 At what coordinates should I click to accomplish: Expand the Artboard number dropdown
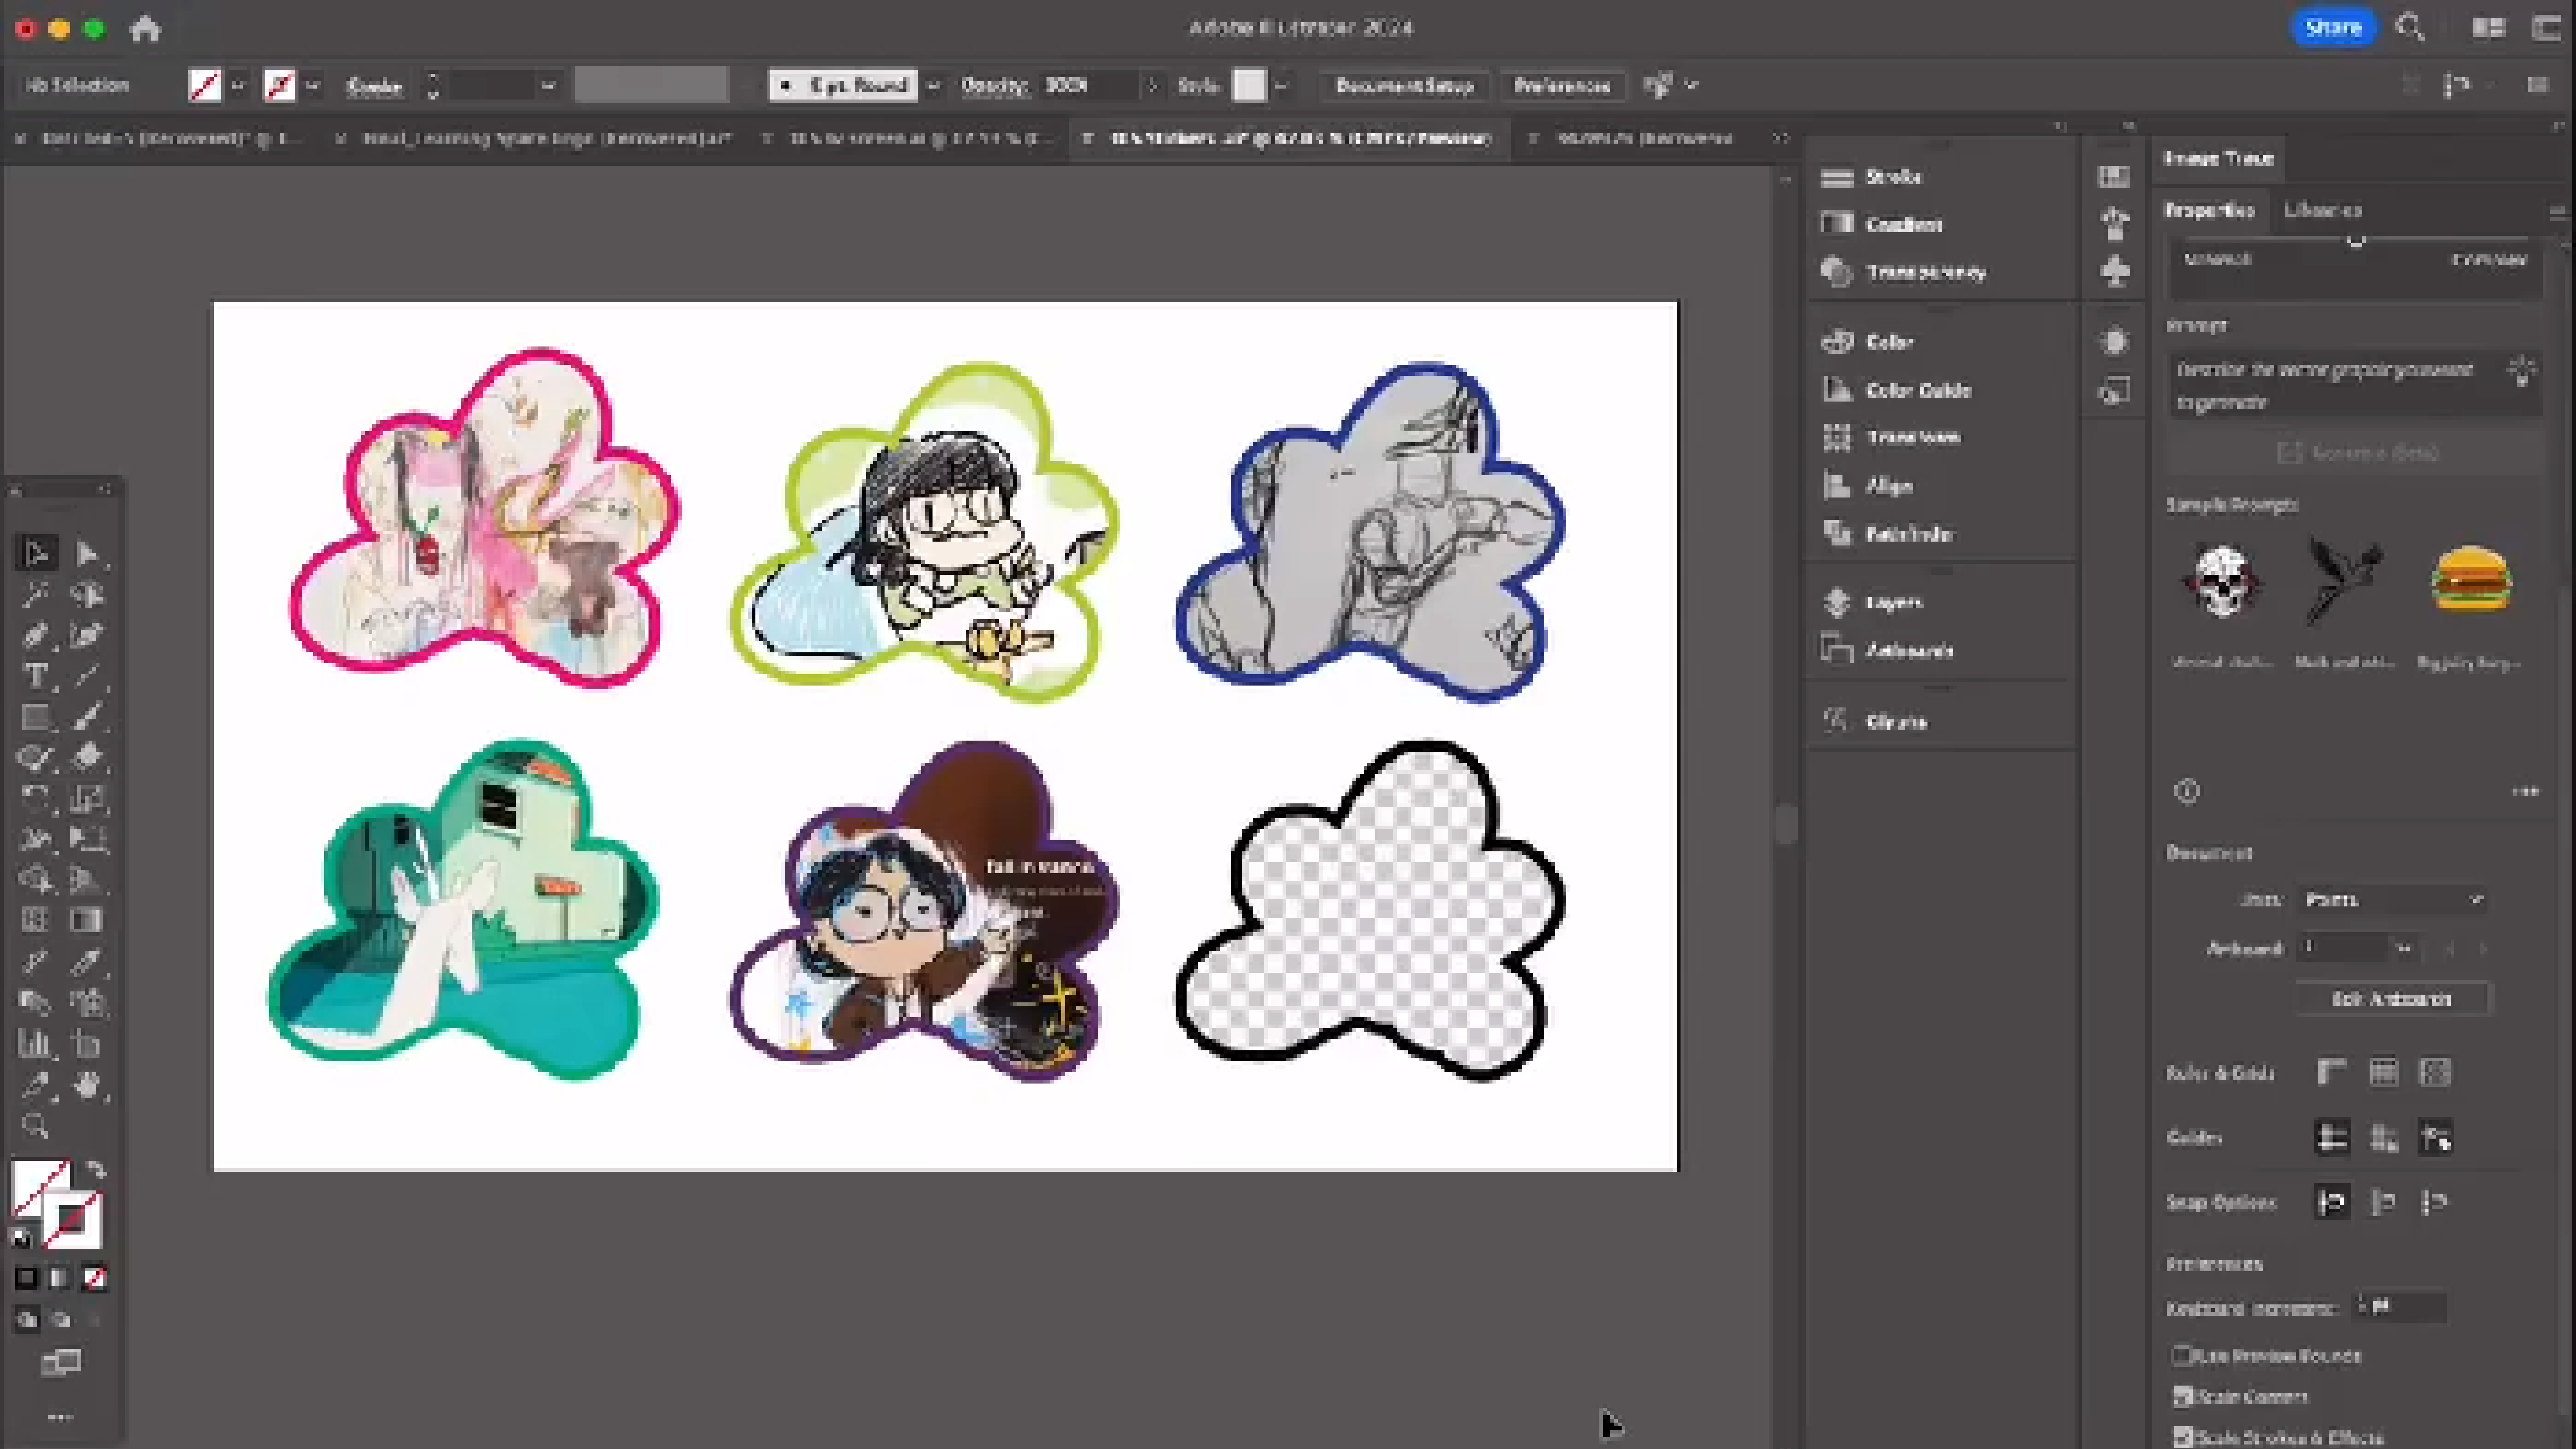pyautogui.click(x=2404, y=948)
